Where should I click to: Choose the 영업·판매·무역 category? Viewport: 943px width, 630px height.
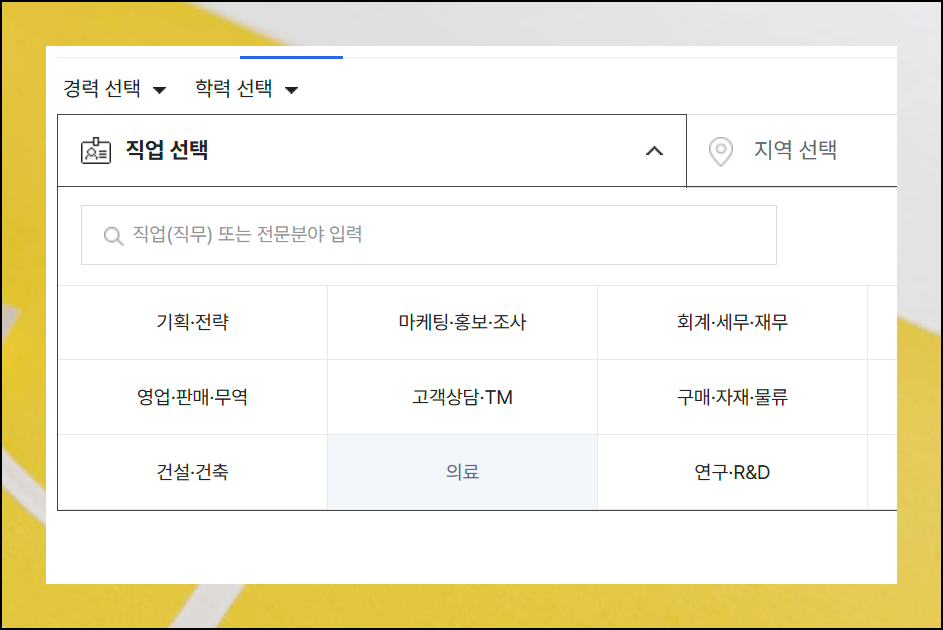click(193, 397)
